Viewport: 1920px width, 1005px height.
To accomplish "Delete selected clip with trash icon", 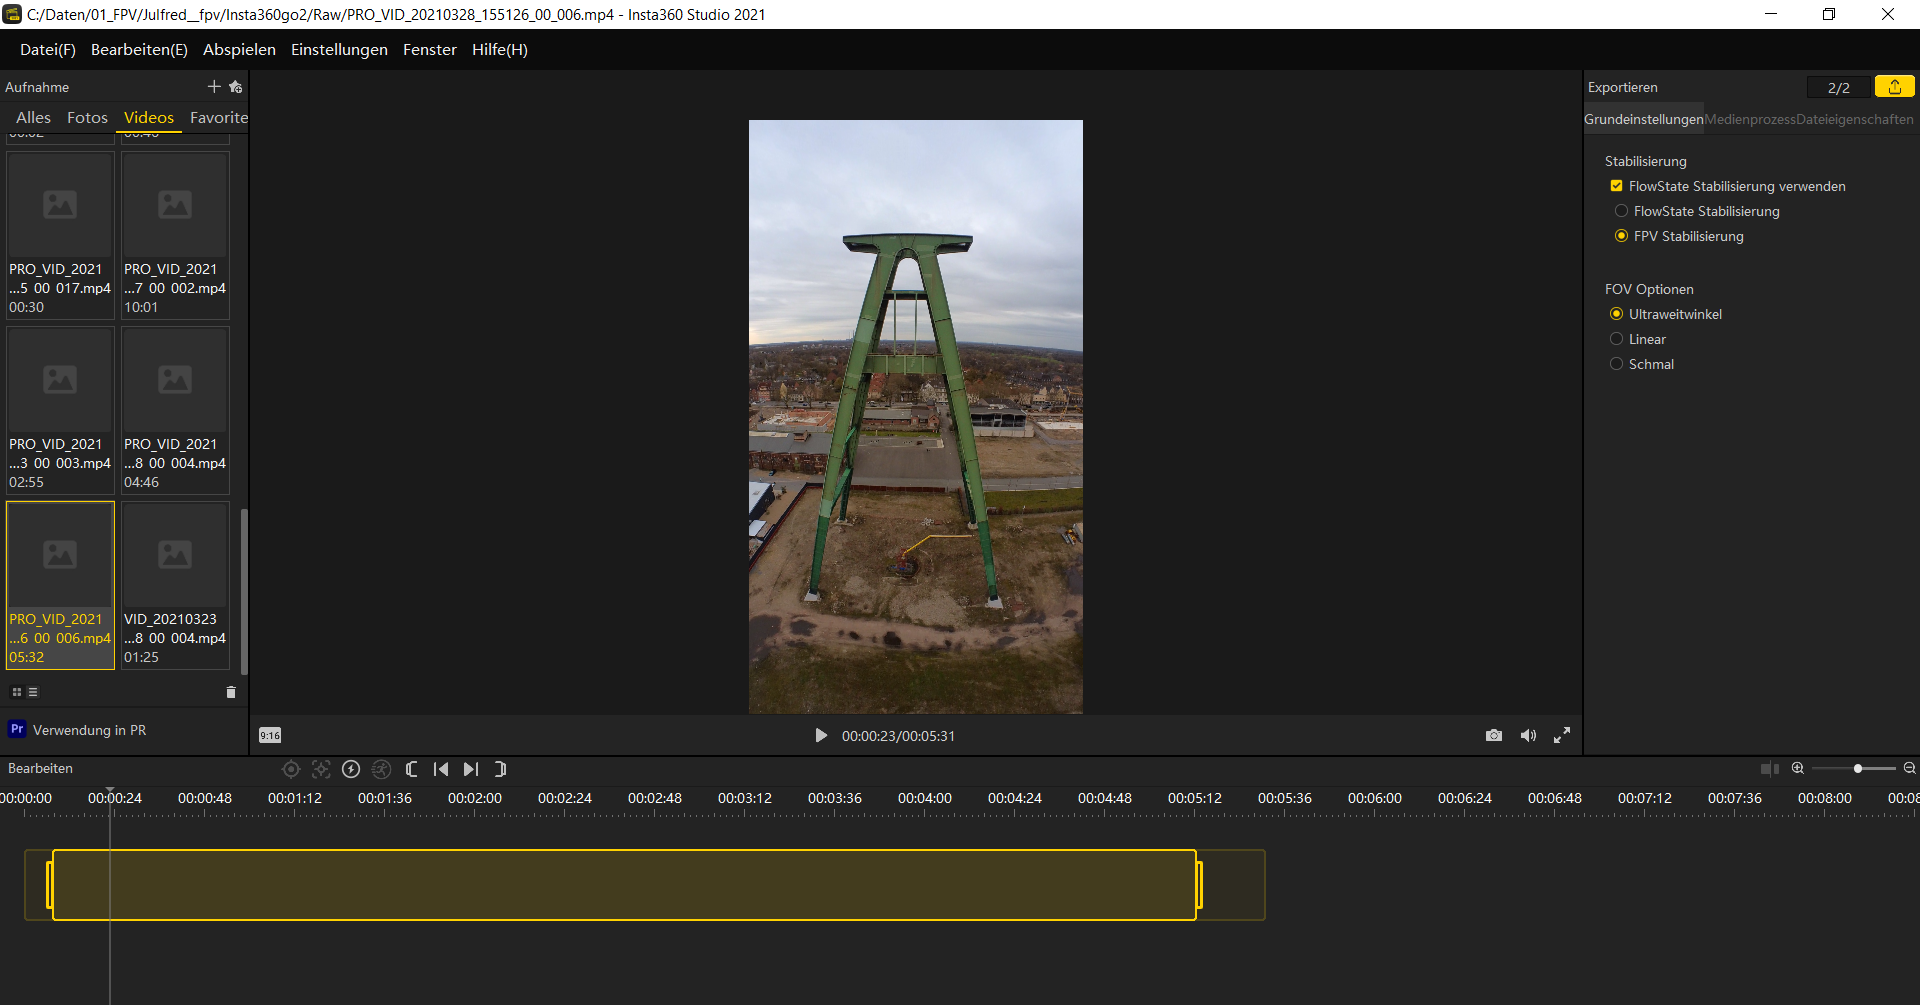I will pyautogui.click(x=231, y=692).
